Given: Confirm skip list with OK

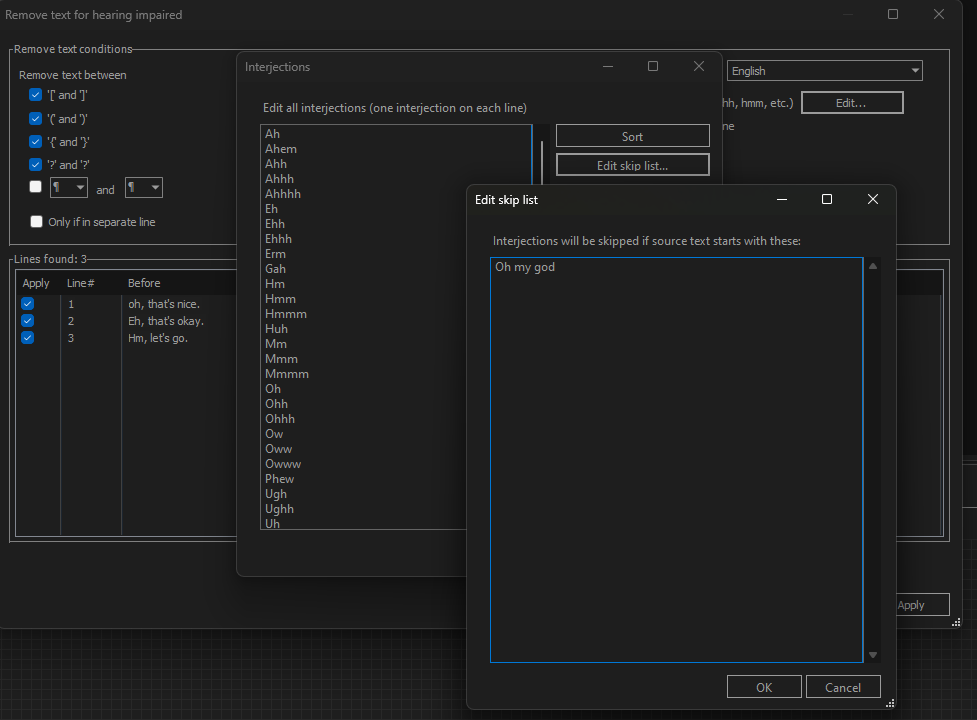Looking at the screenshot, I should (x=763, y=687).
